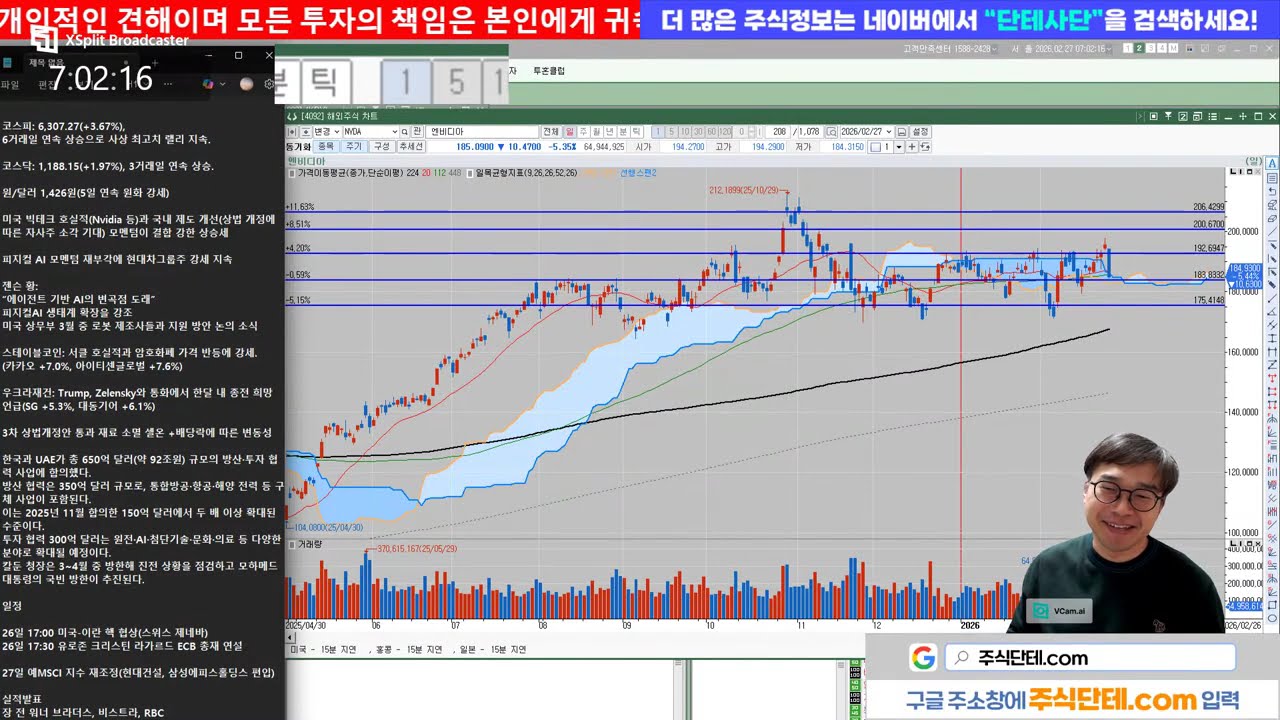This screenshot has width=1280, height=720.
Task: Click the Google logo in the bottom banner
Action: coord(923,658)
